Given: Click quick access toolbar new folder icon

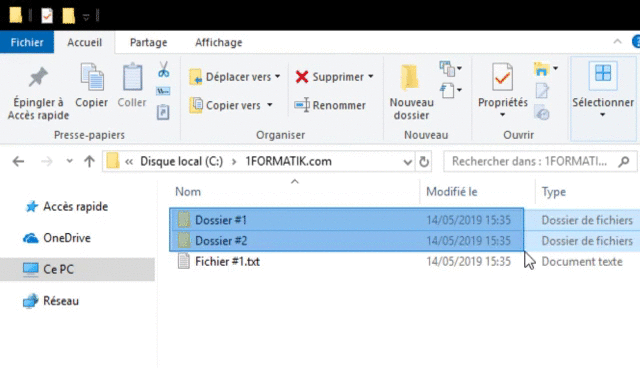Looking at the screenshot, I should [x=68, y=16].
